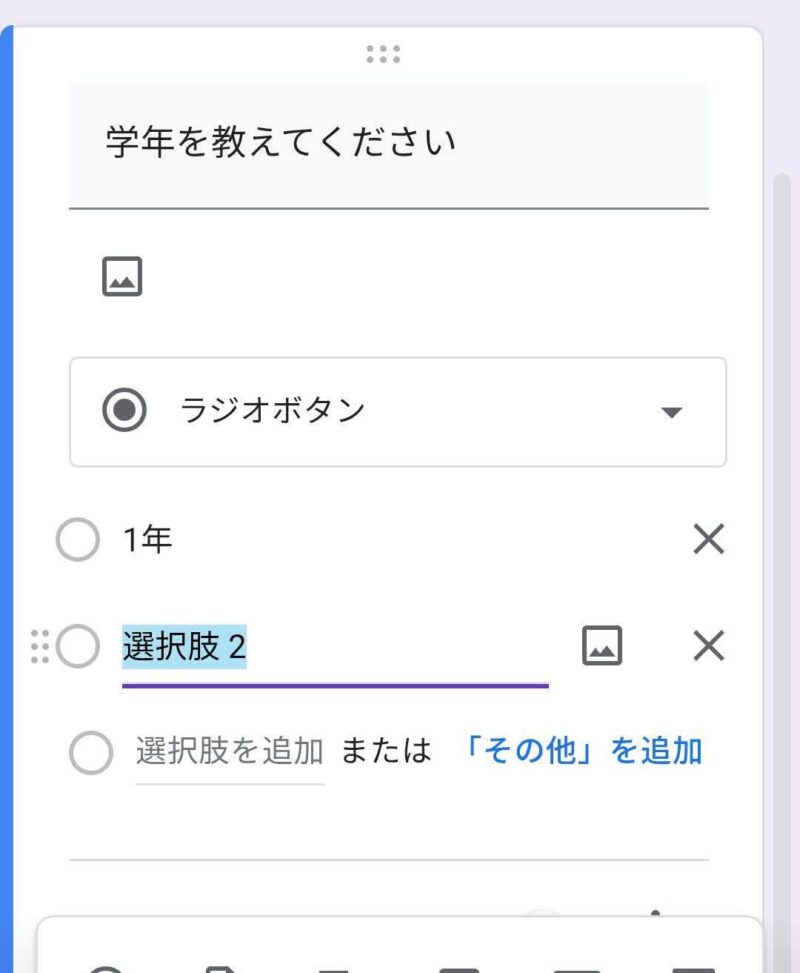Expand the ラジオボタン question type dropdown
This screenshot has width=800, height=973.
pos(398,411)
